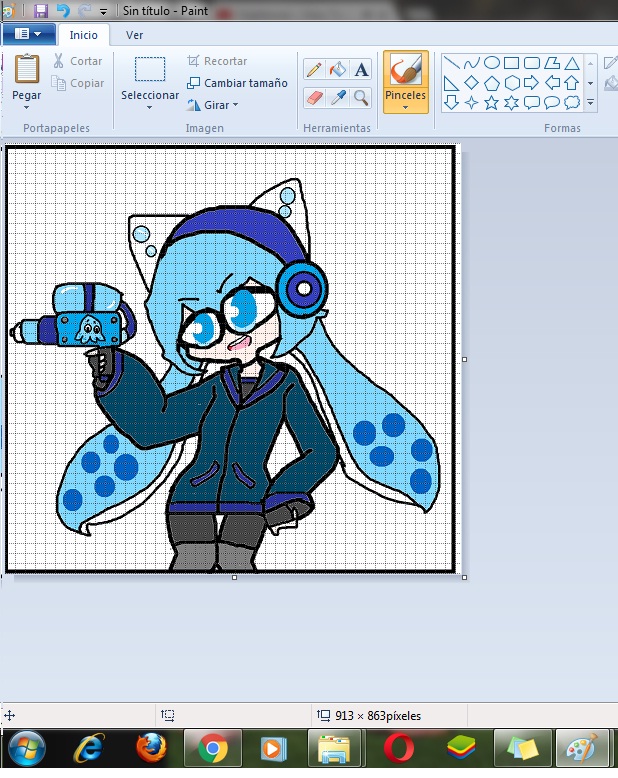Click the Save icon in title bar
The image size is (618, 778).
(41, 10)
